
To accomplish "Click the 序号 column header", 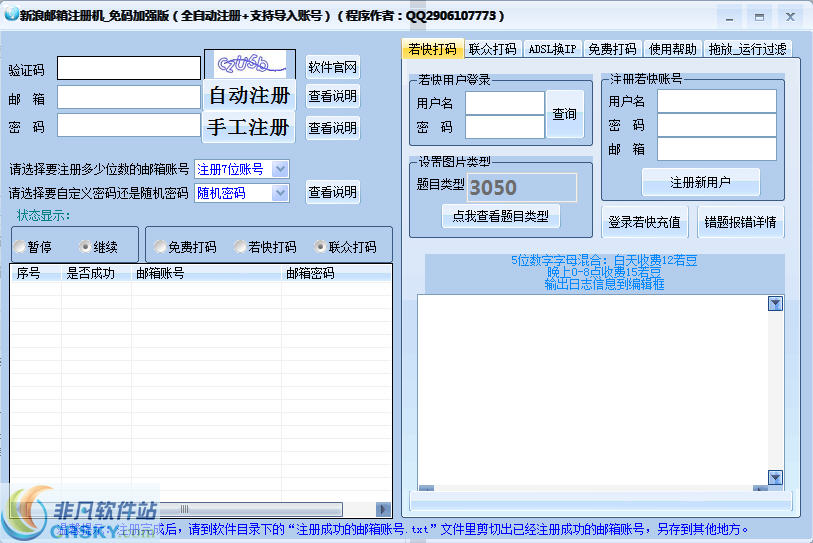I will [x=36, y=273].
